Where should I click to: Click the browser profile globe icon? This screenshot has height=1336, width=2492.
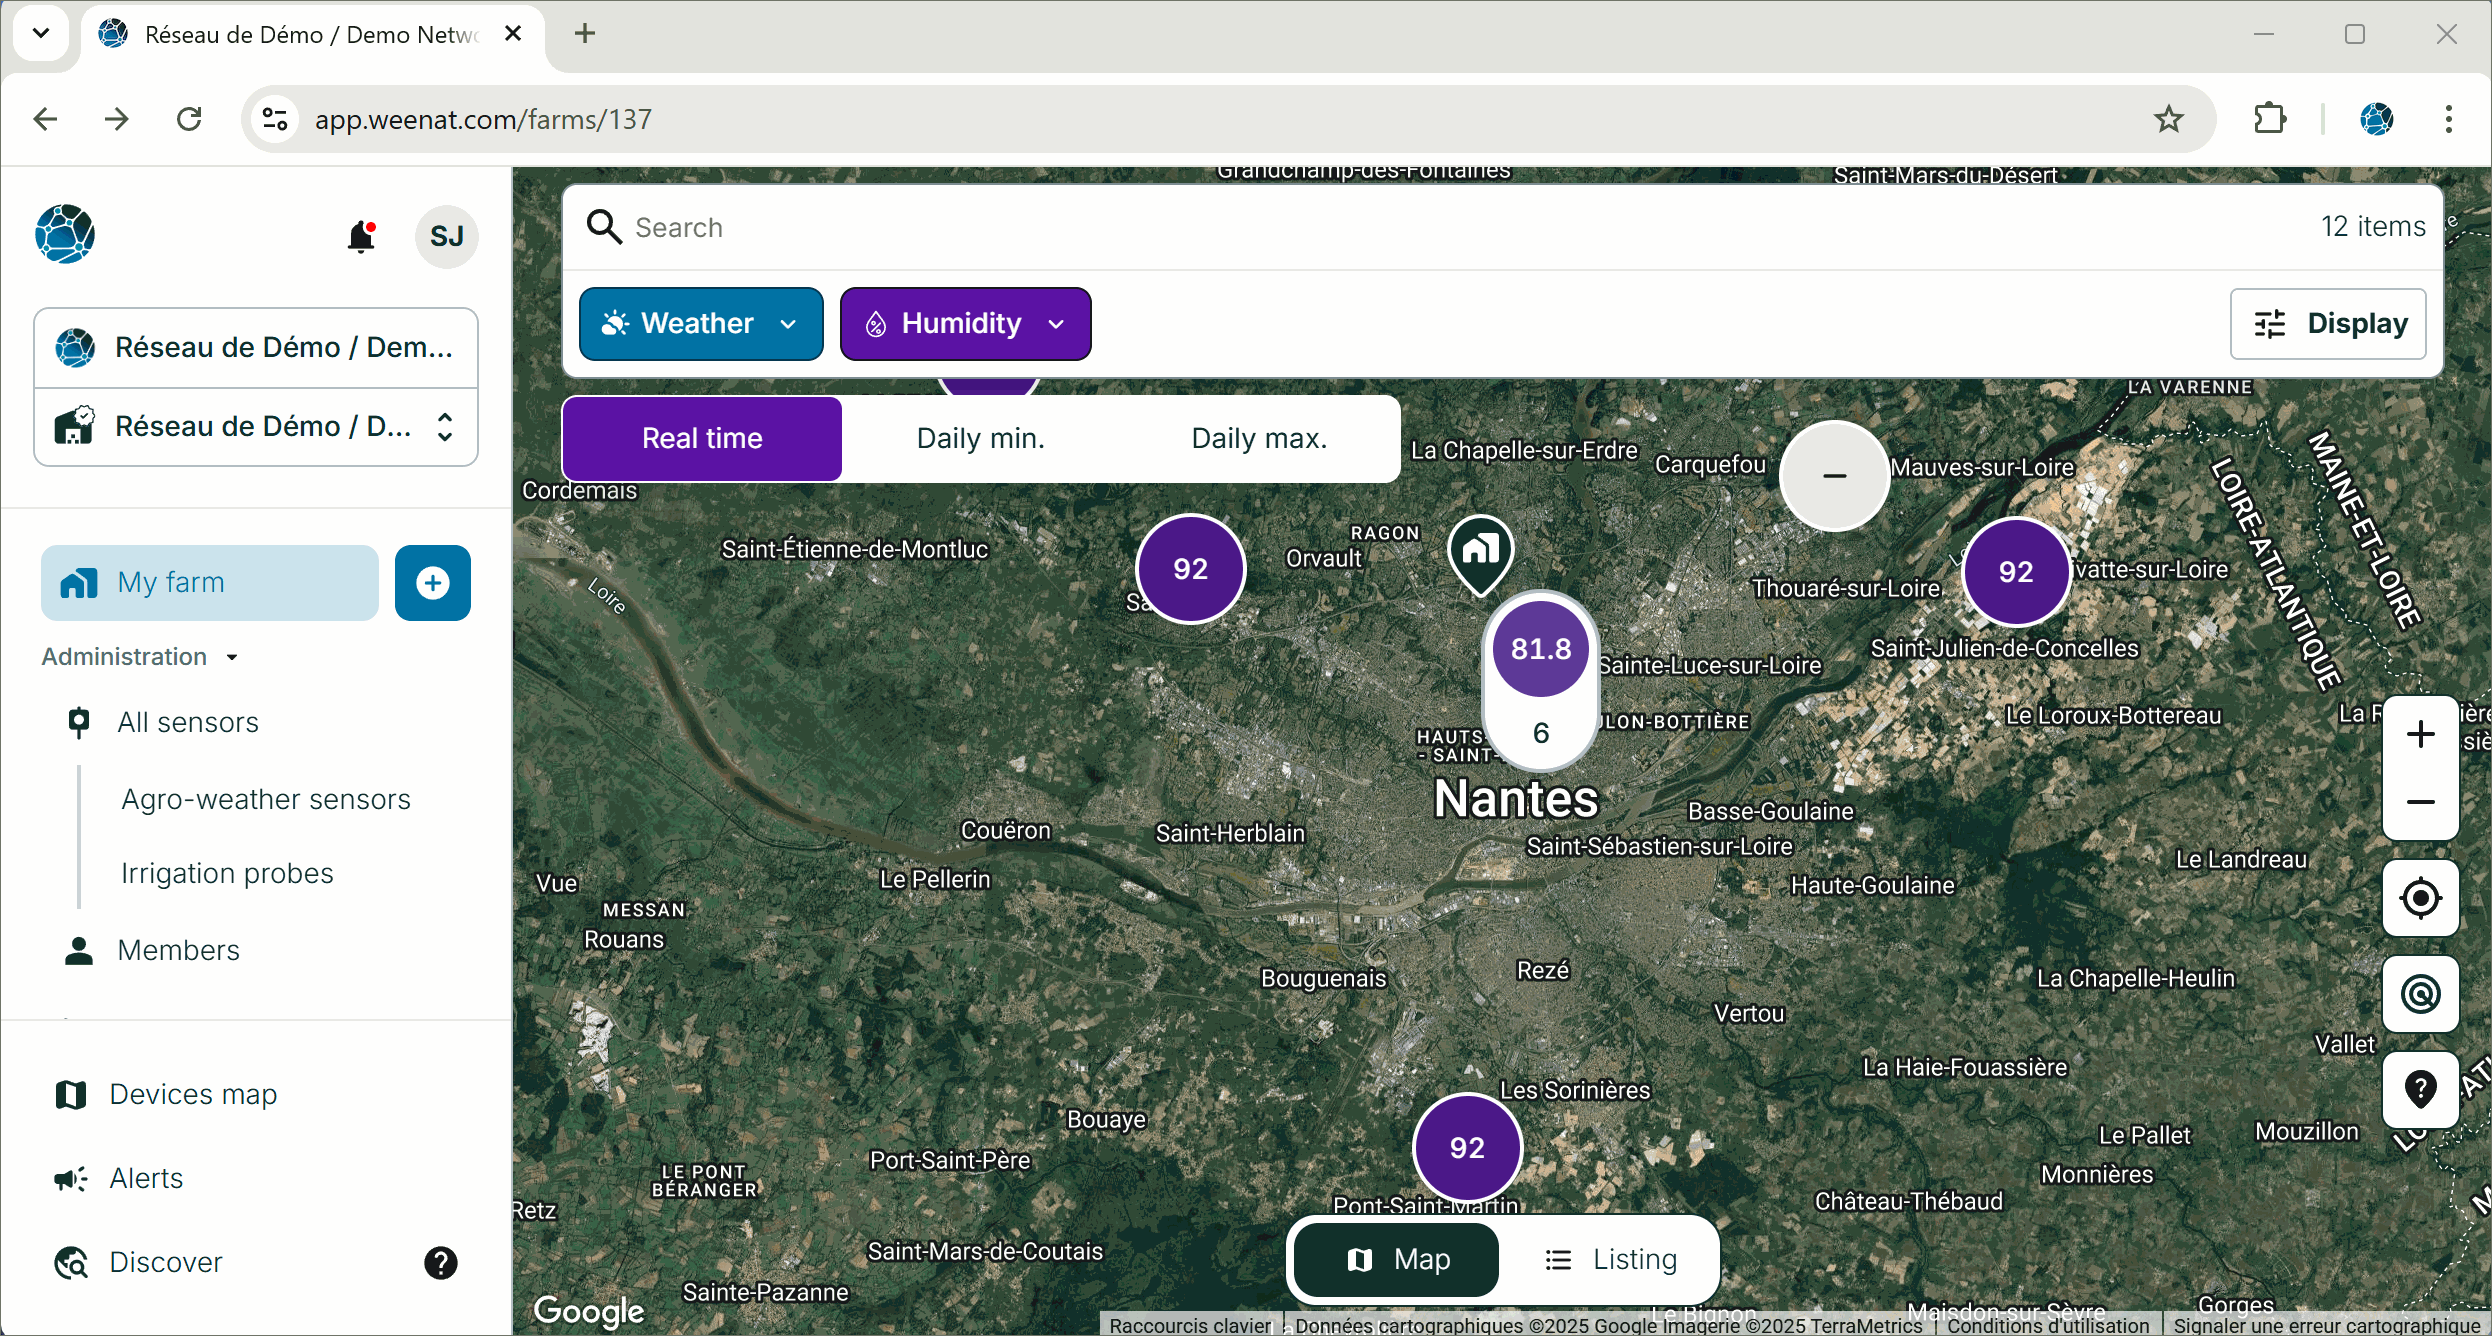tap(2376, 119)
